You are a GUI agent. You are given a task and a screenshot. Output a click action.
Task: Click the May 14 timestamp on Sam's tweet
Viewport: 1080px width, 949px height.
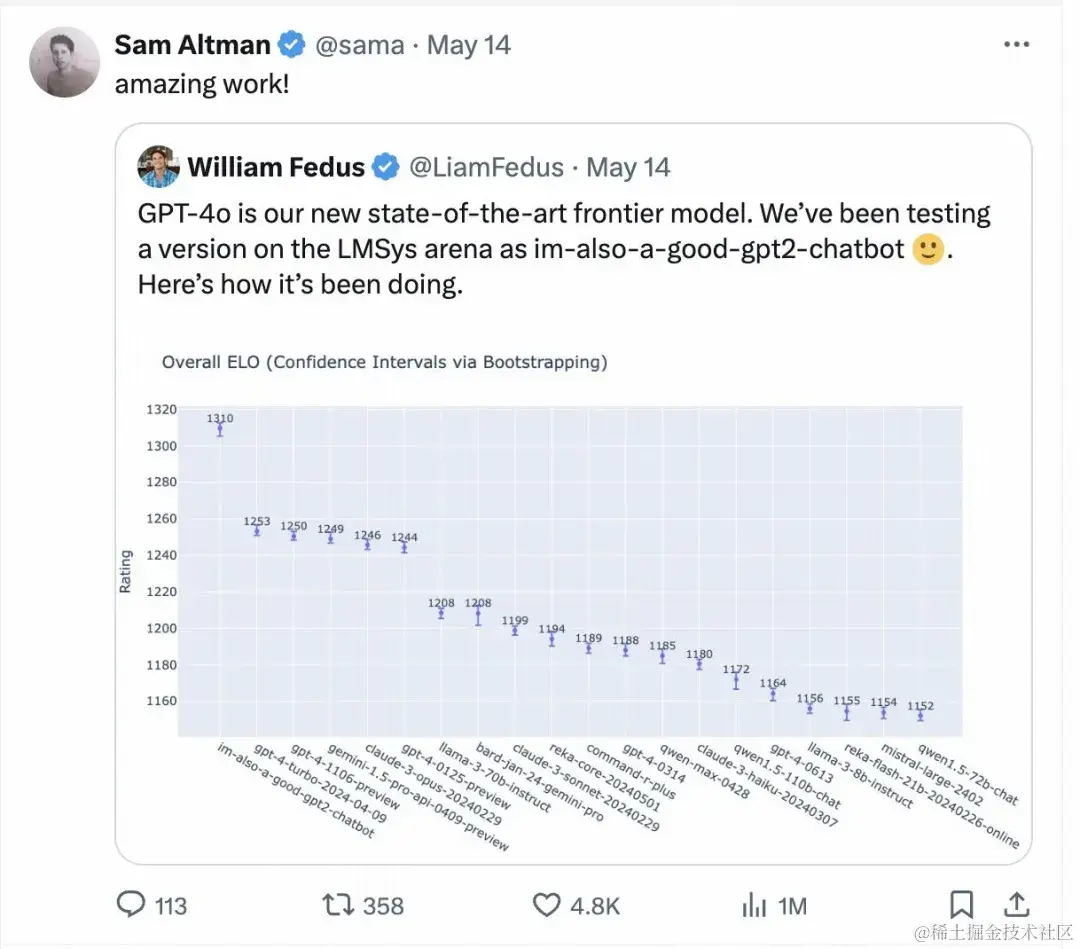tap(469, 45)
